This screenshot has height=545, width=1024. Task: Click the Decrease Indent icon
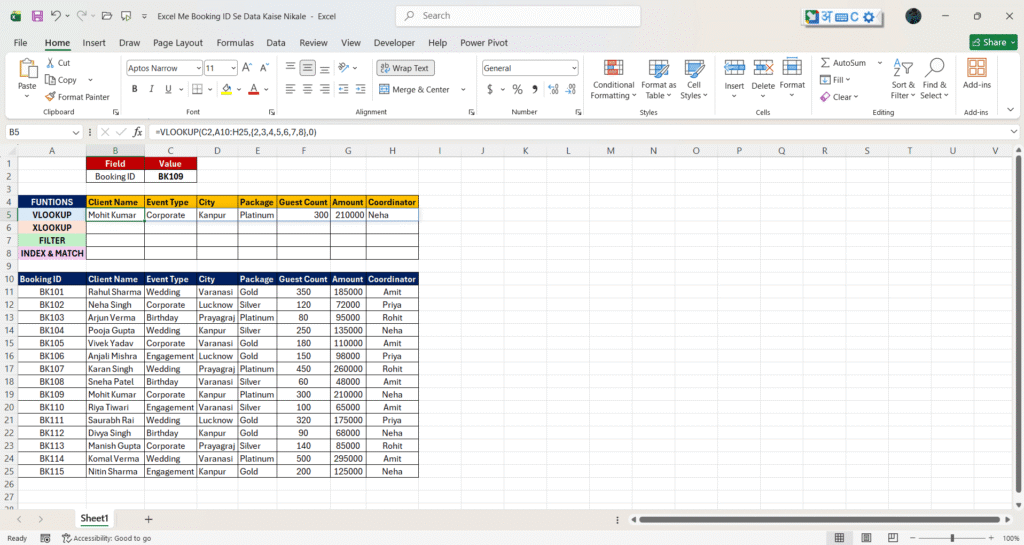343,89
